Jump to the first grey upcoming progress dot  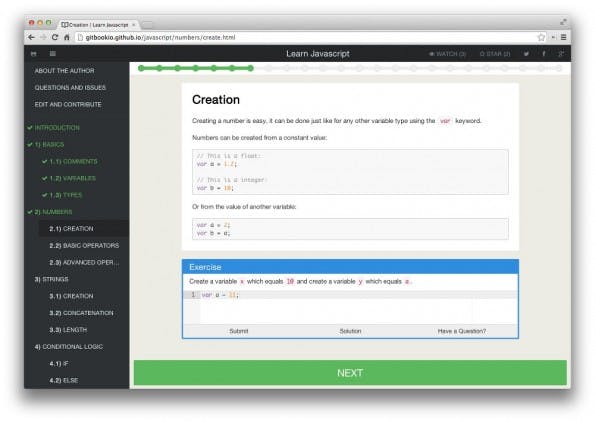(x=269, y=68)
